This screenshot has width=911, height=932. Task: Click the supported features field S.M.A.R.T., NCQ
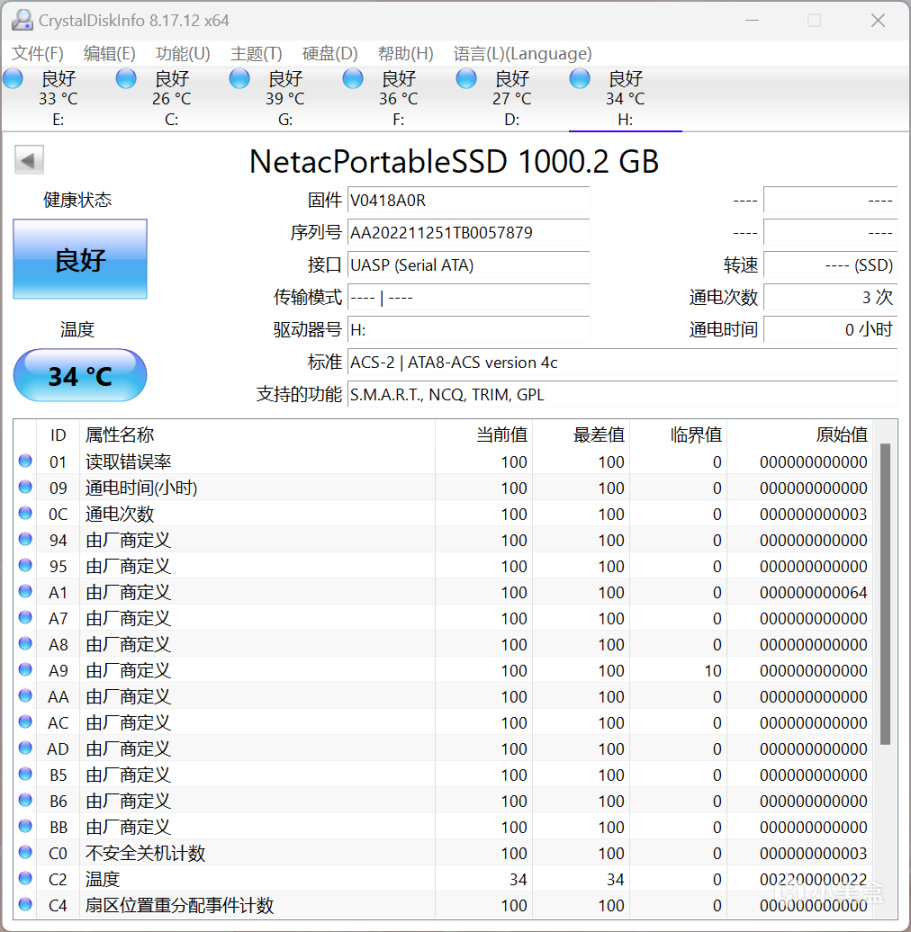[x=622, y=394]
